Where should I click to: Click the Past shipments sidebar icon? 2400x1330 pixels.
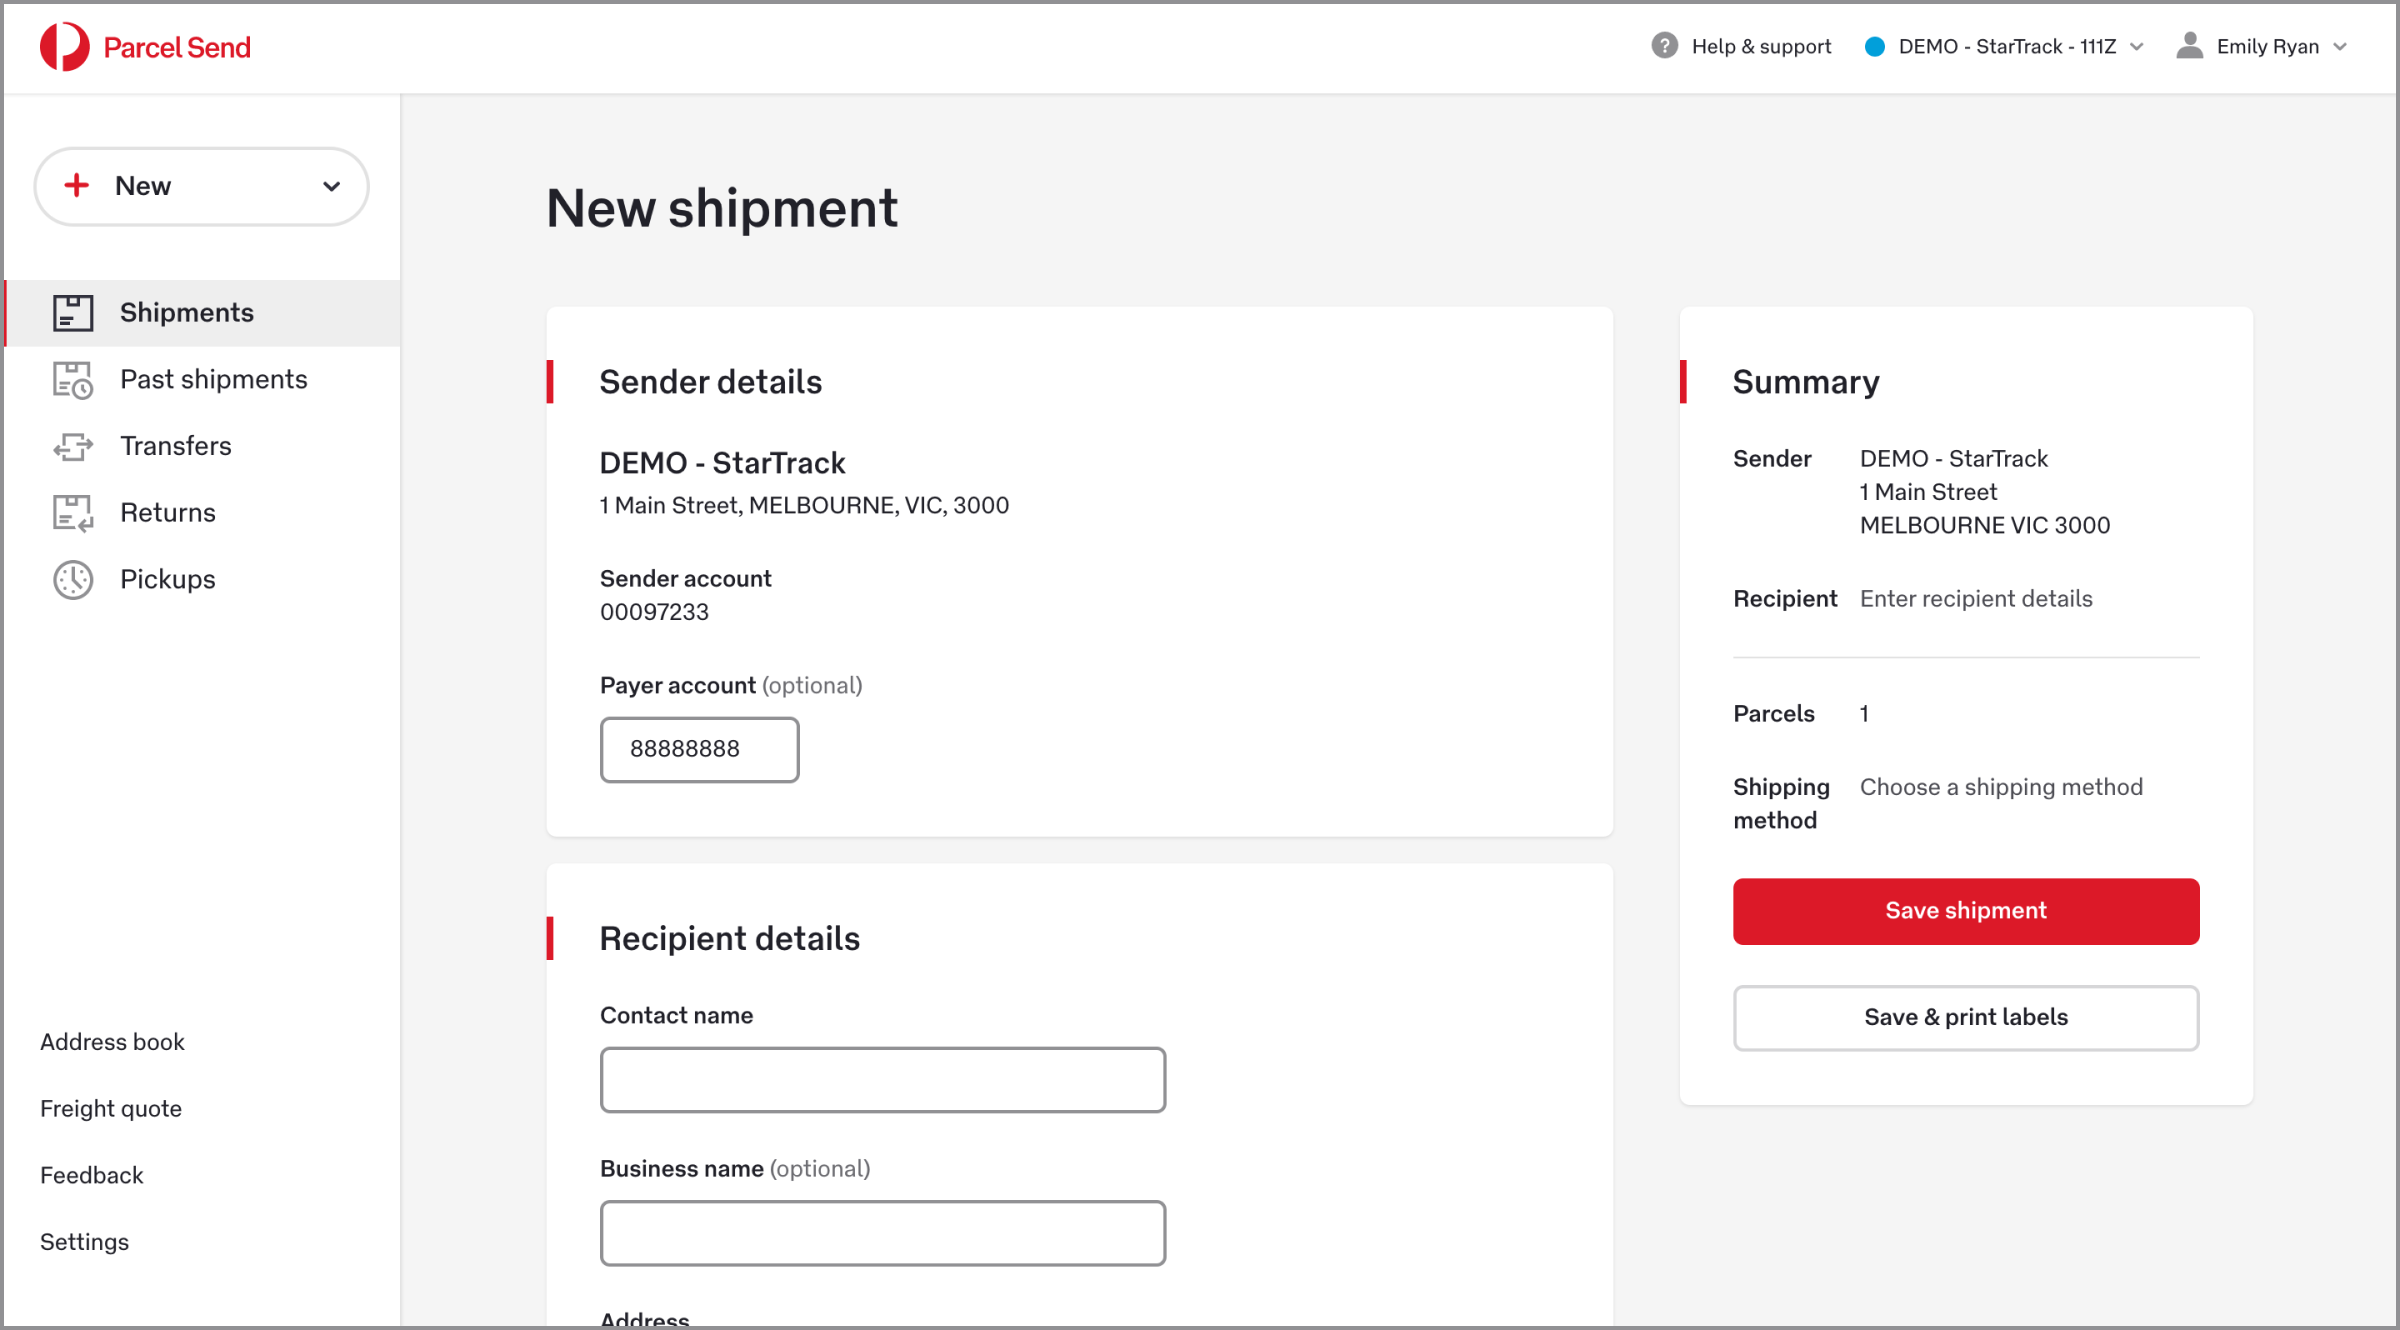(73, 380)
